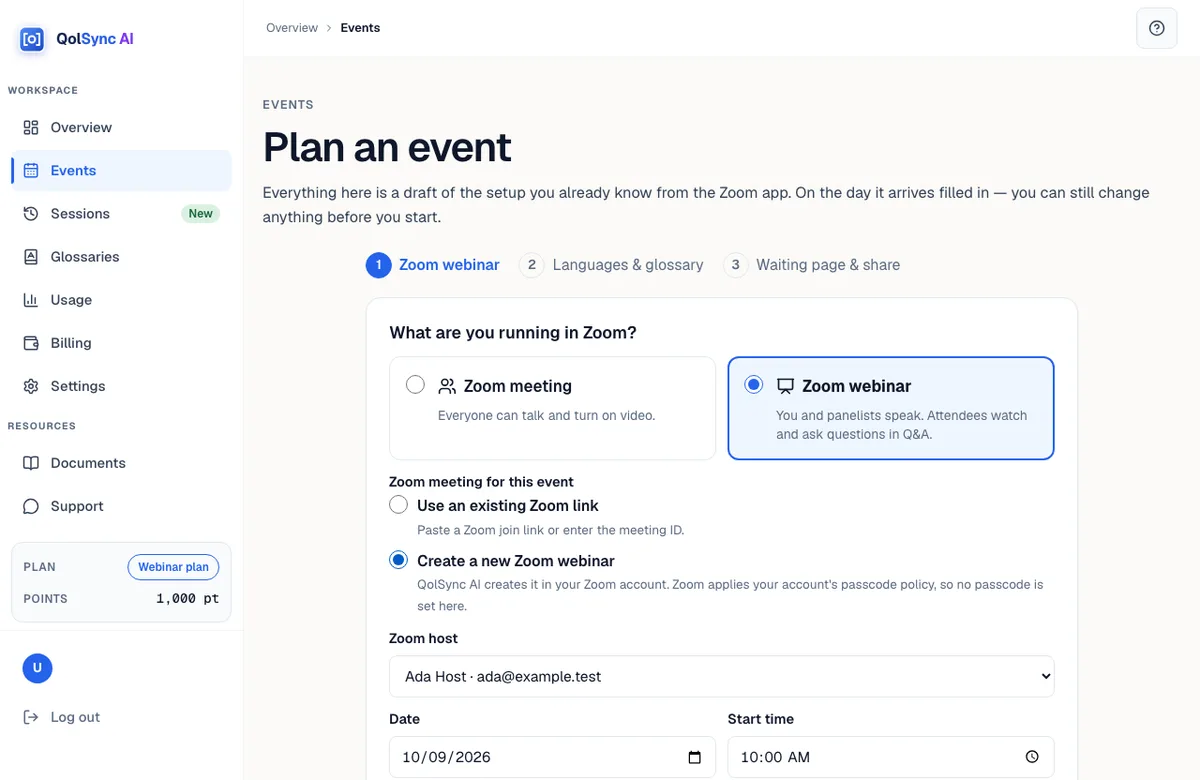This screenshot has width=1200, height=780.
Task: Click the What are you running in Zoom? text
Action: 513,332
